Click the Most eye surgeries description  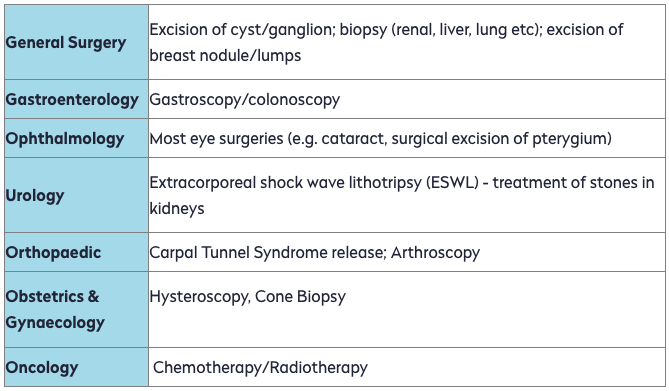point(381,139)
